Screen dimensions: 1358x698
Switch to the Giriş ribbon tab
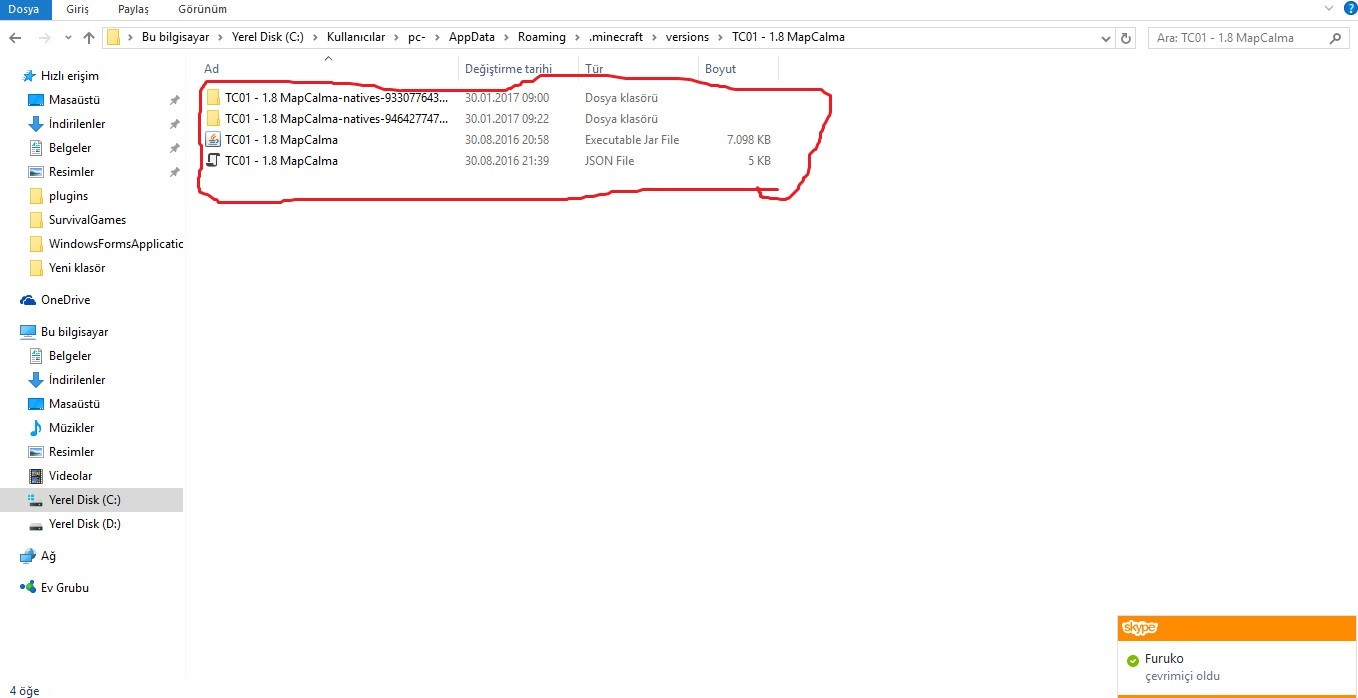tap(78, 9)
